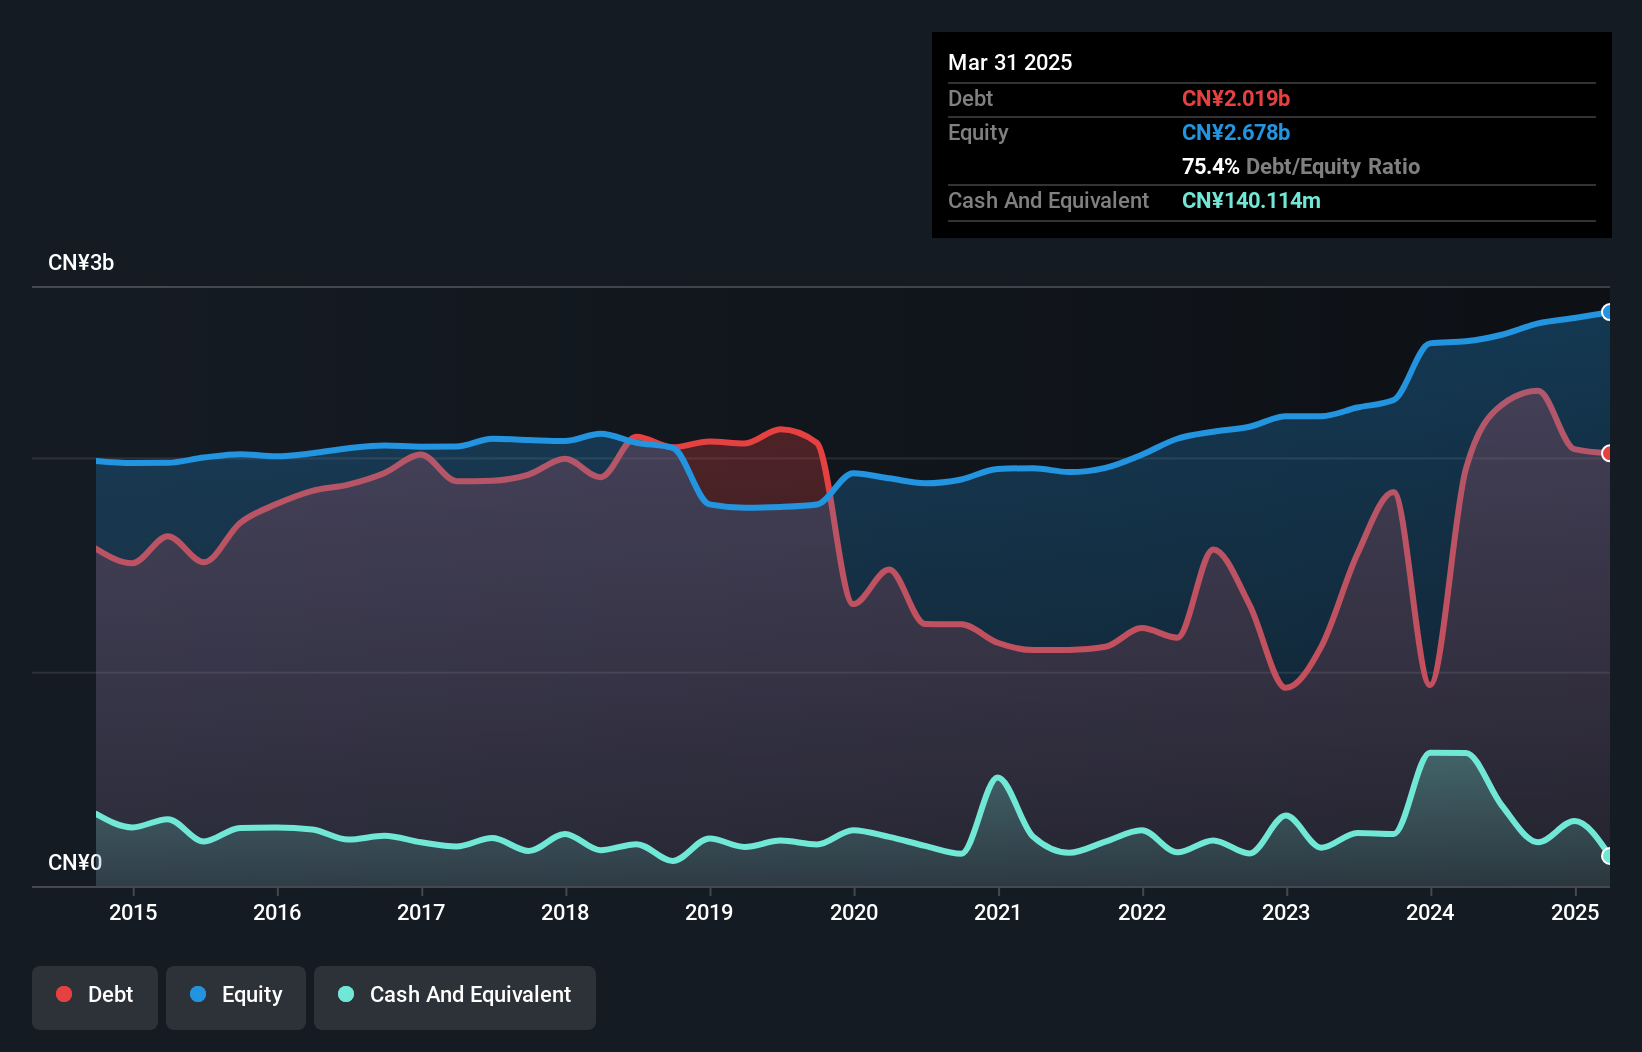
Task: Click the blue Equity endpoint marker
Action: [1607, 312]
